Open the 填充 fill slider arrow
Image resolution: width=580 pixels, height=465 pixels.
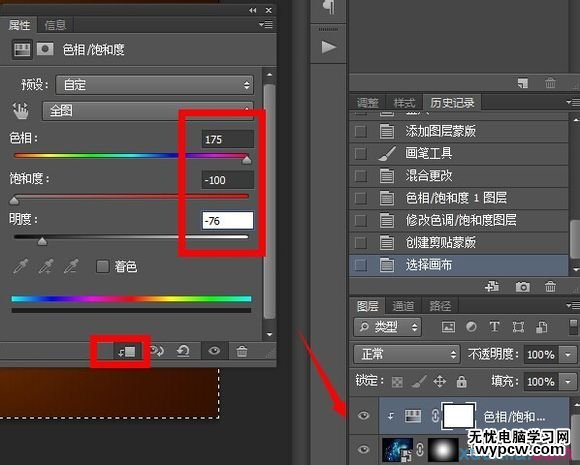pyautogui.click(x=568, y=381)
